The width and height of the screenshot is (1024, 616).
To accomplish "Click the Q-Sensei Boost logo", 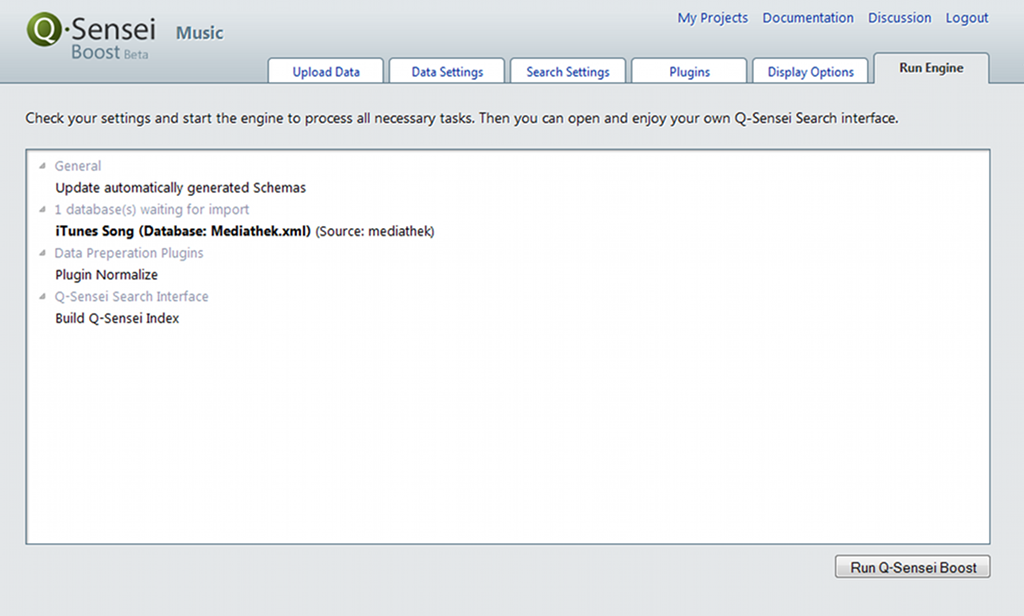I will point(91,37).
